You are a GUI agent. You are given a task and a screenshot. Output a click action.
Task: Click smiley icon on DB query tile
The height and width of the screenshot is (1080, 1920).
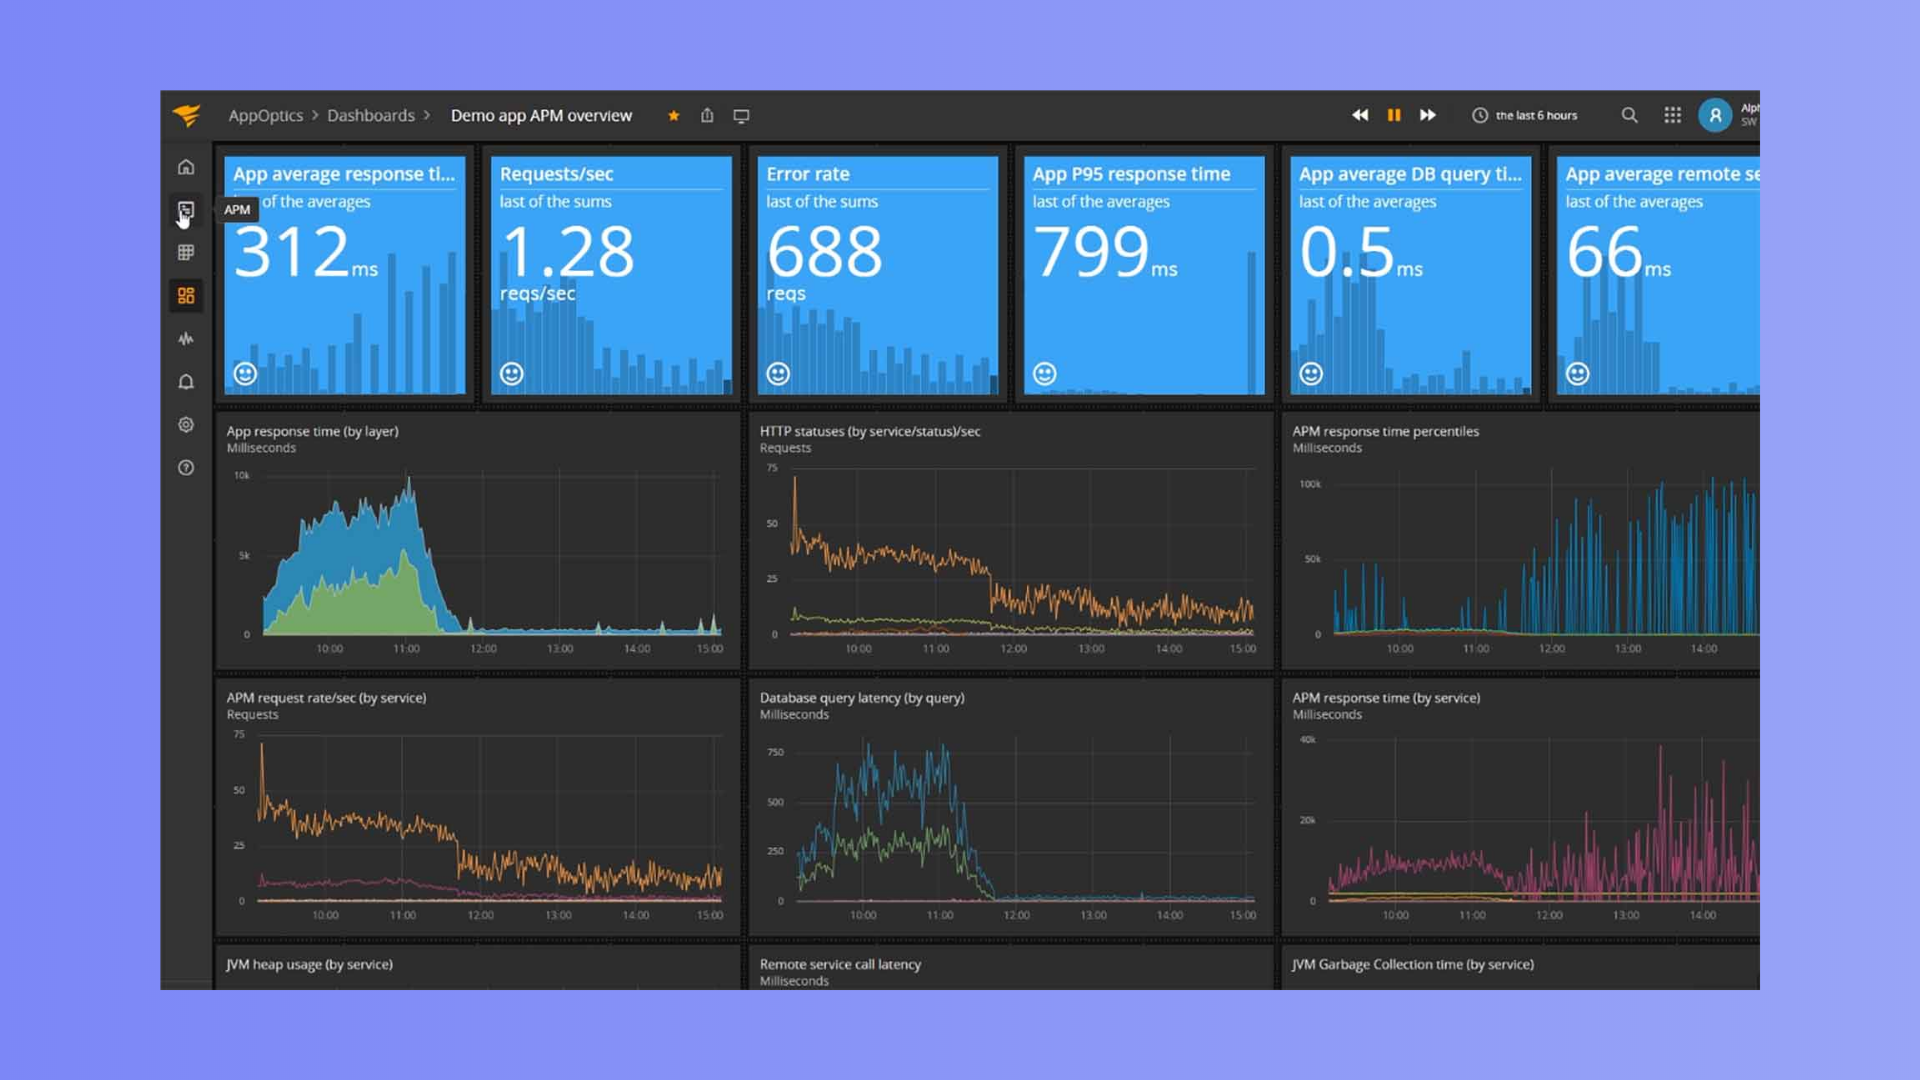tap(1311, 374)
